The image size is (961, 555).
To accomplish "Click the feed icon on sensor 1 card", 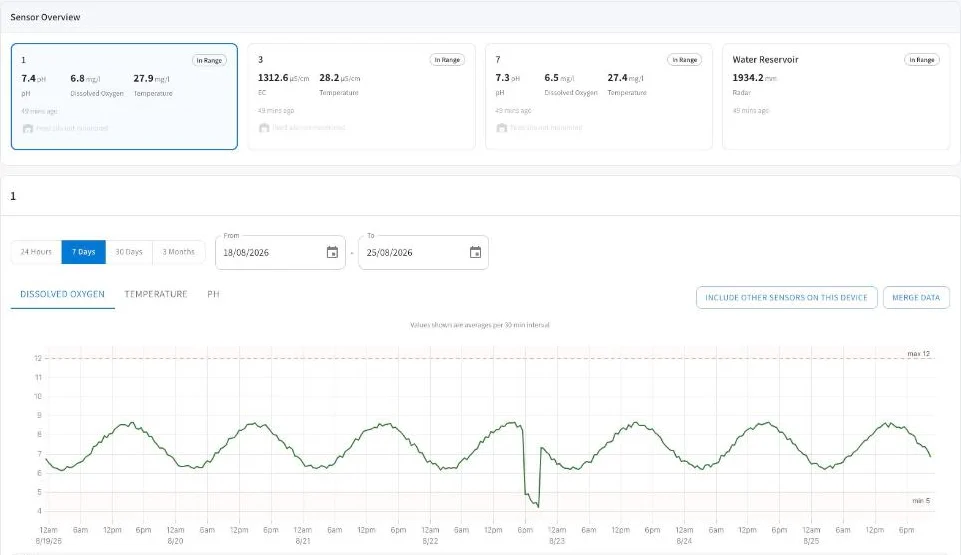I will (x=28, y=129).
